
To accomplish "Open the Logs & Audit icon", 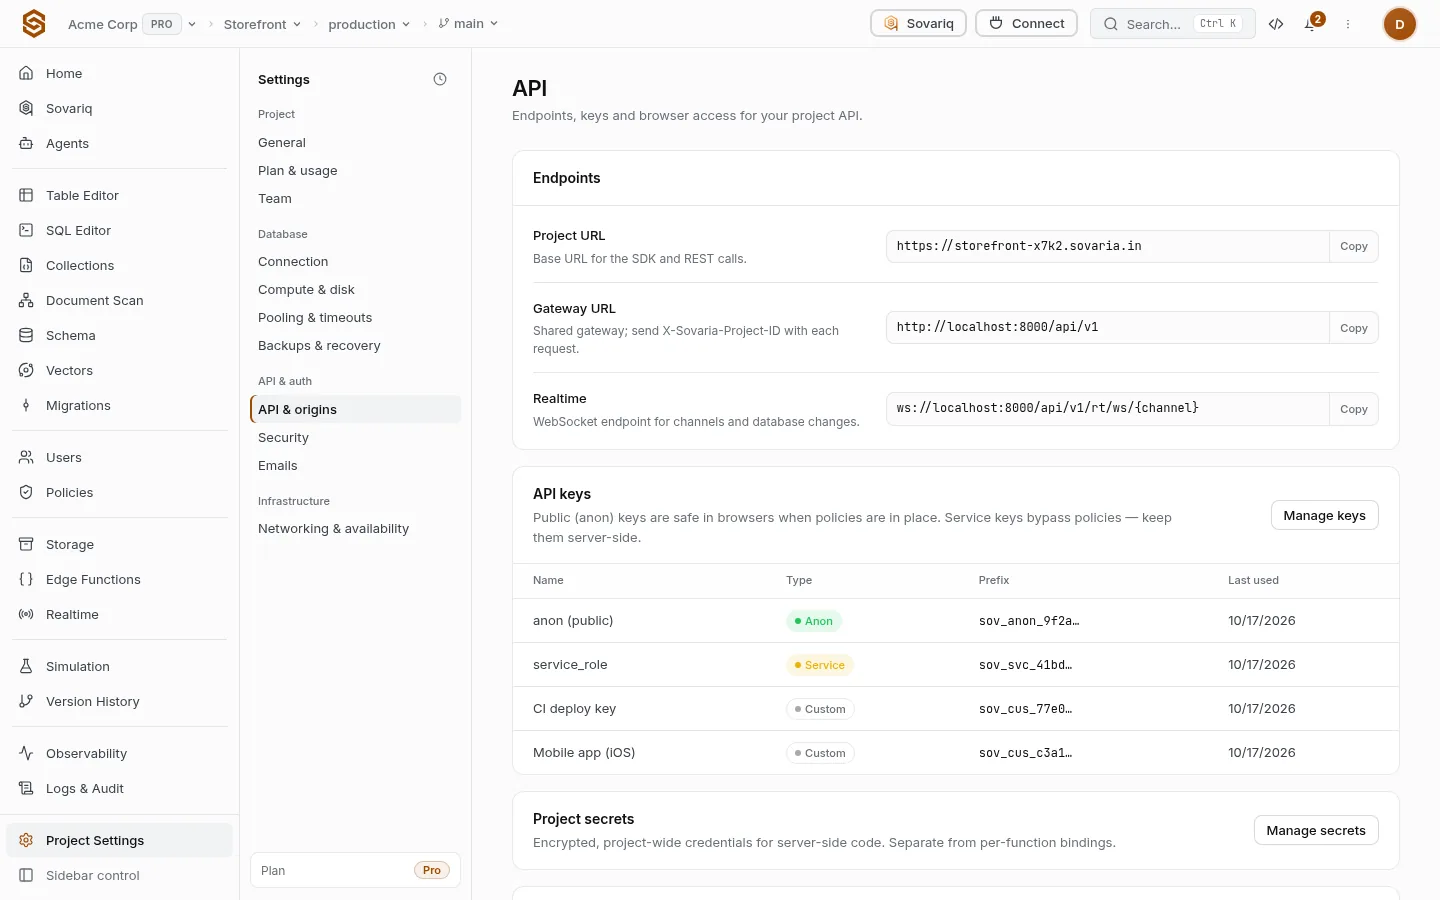I will [26, 788].
